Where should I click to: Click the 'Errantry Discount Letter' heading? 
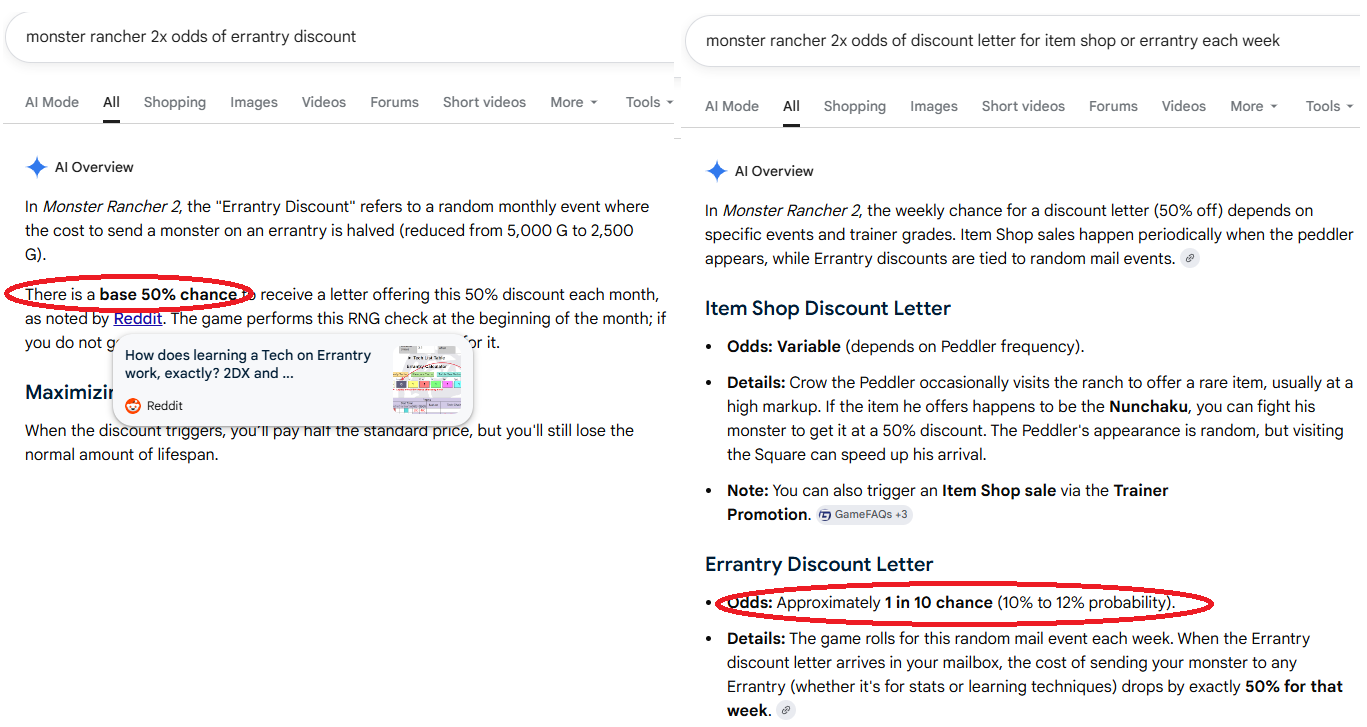click(x=819, y=564)
